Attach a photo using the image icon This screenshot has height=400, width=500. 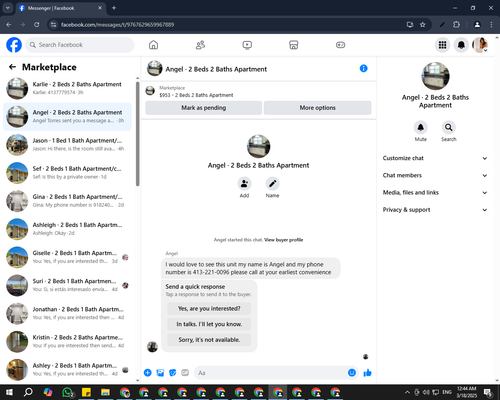(x=160, y=373)
